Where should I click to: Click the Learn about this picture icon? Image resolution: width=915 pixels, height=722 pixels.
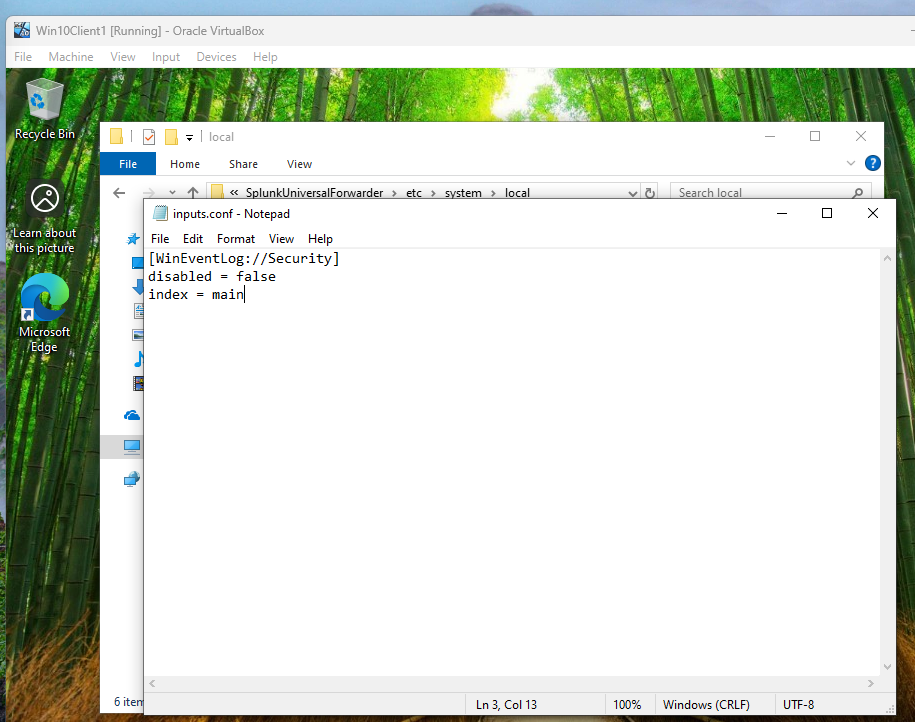[44, 217]
